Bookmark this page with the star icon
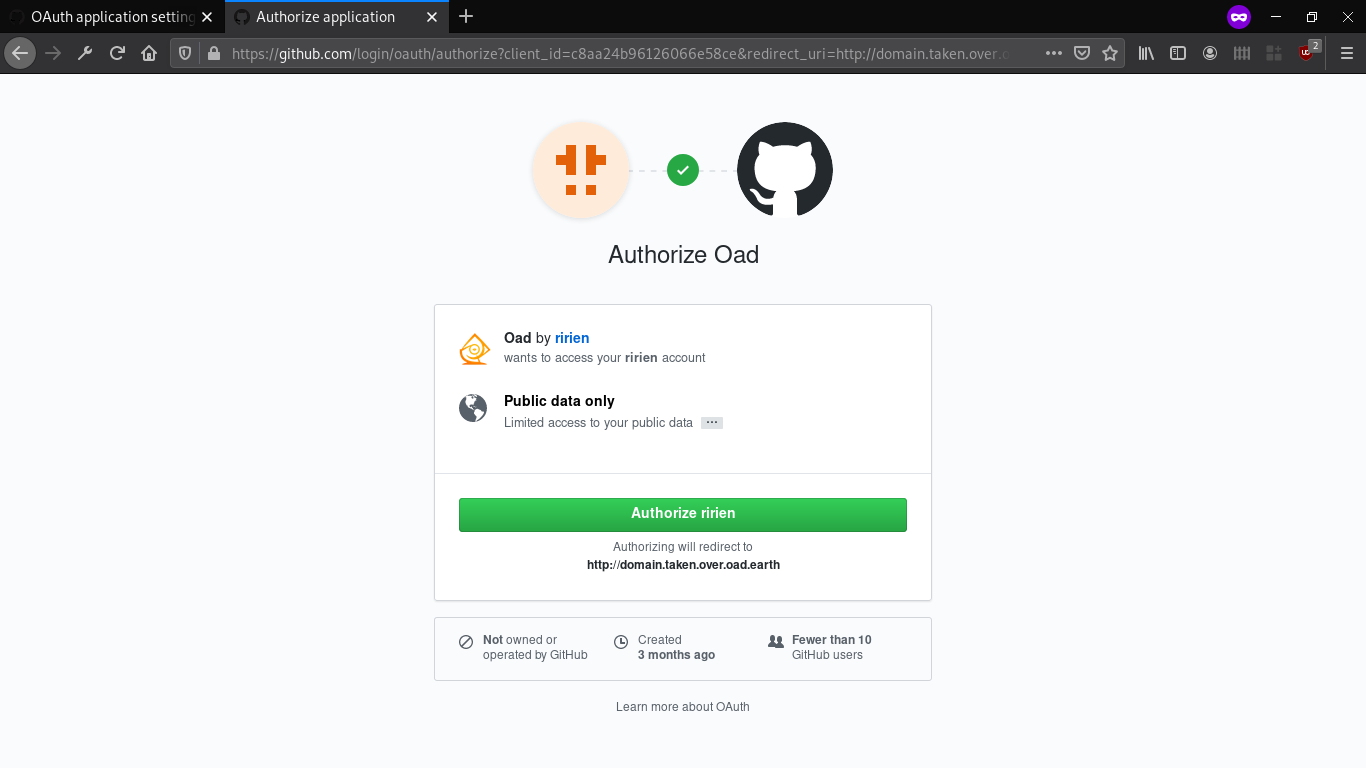Image resolution: width=1366 pixels, height=768 pixels. pos(1110,53)
